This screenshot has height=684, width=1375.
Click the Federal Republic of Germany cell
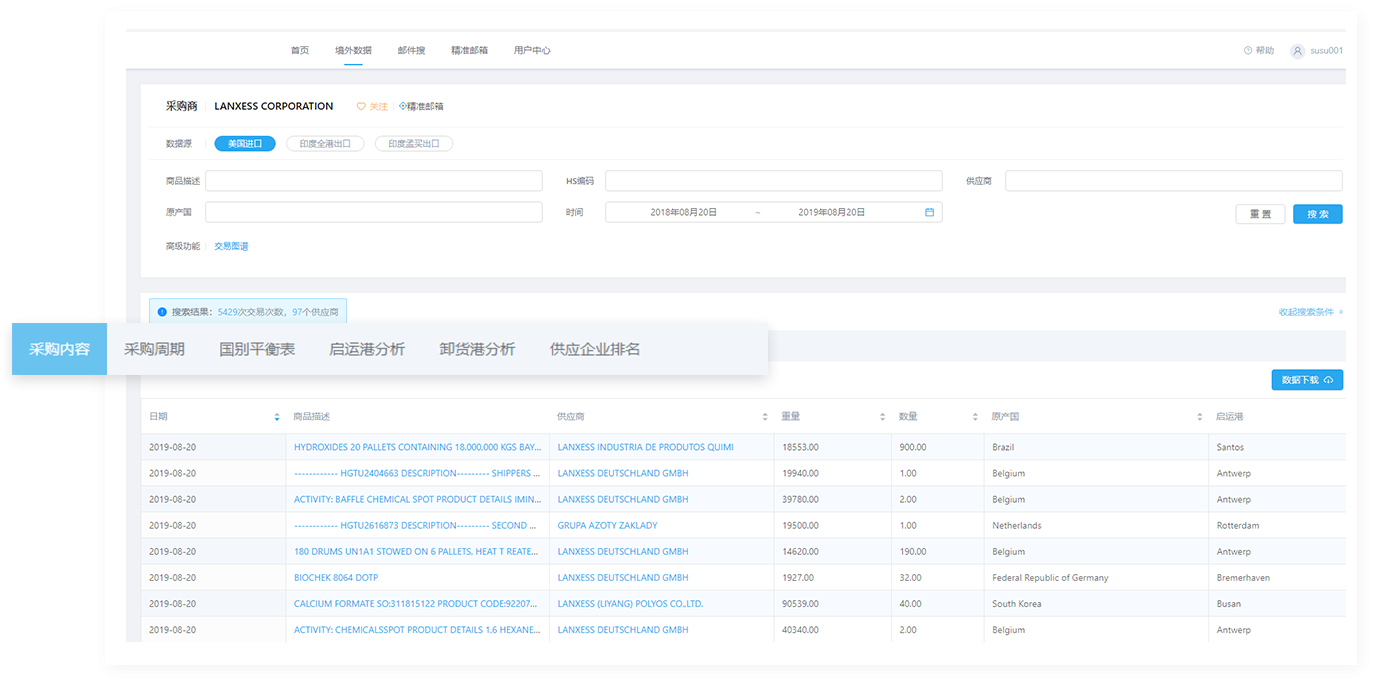pyautogui.click(x=1050, y=577)
